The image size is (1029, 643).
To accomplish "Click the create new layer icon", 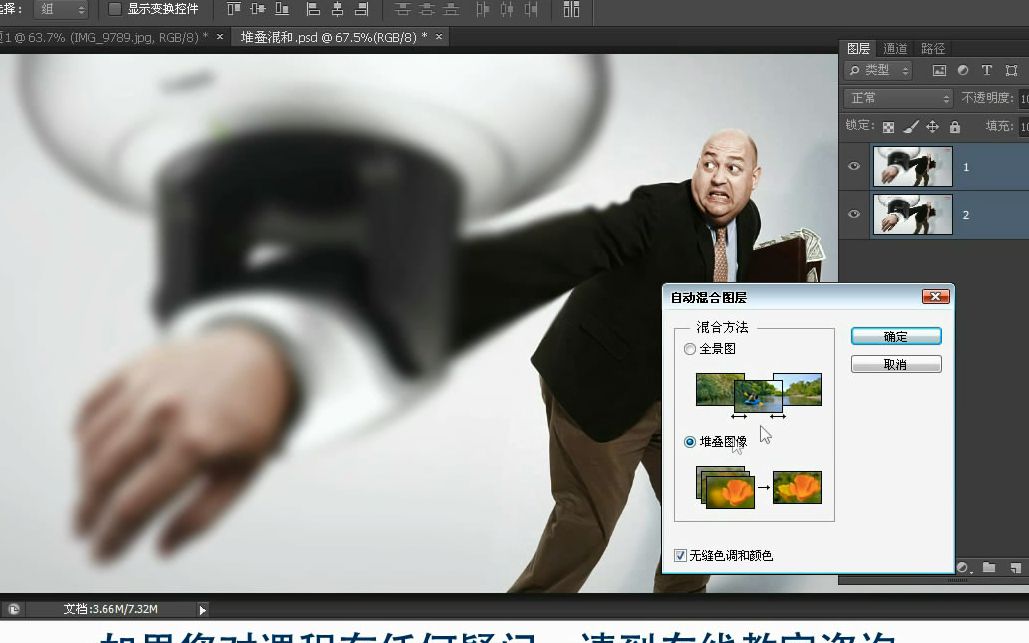I will (1016, 568).
